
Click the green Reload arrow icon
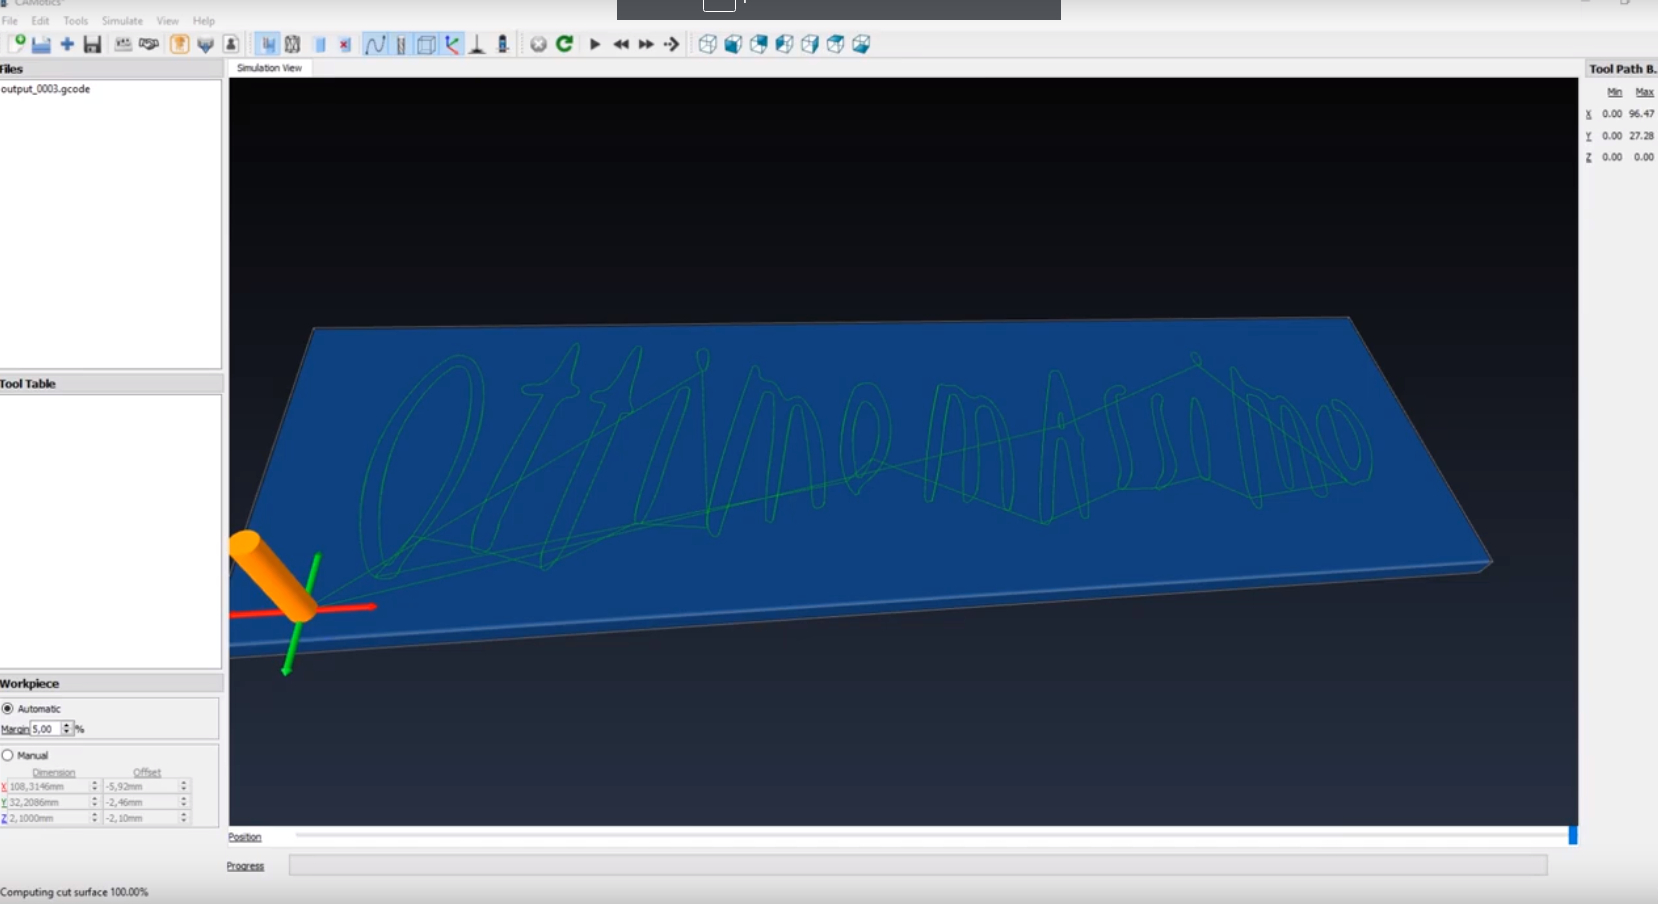coord(564,44)
